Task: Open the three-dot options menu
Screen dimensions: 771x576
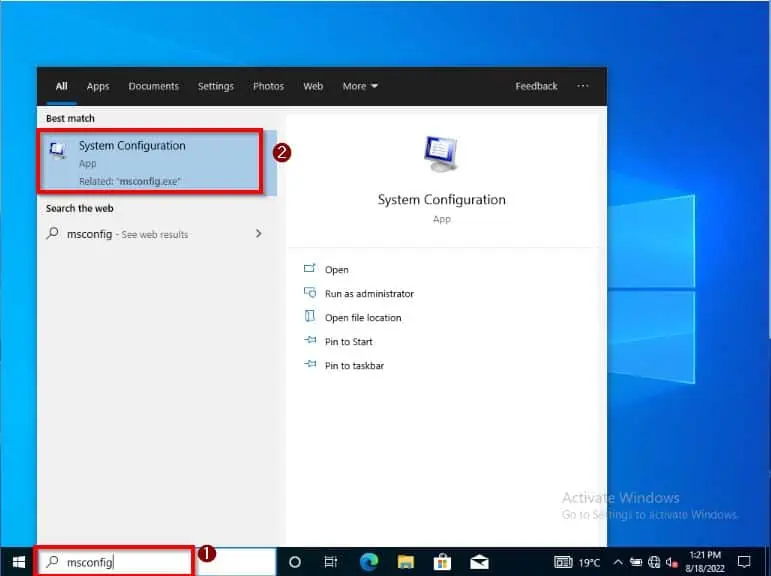Action: click(x=583, y=86)
